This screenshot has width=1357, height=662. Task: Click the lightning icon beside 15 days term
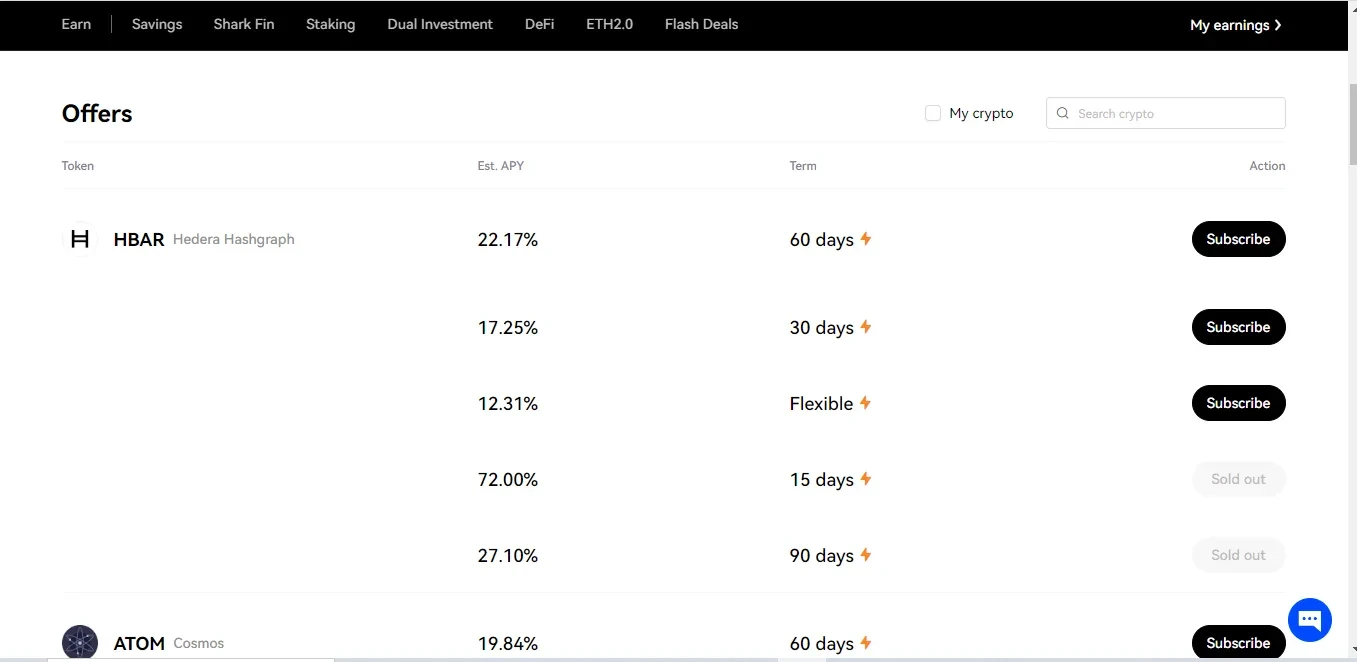click(866, 479)
